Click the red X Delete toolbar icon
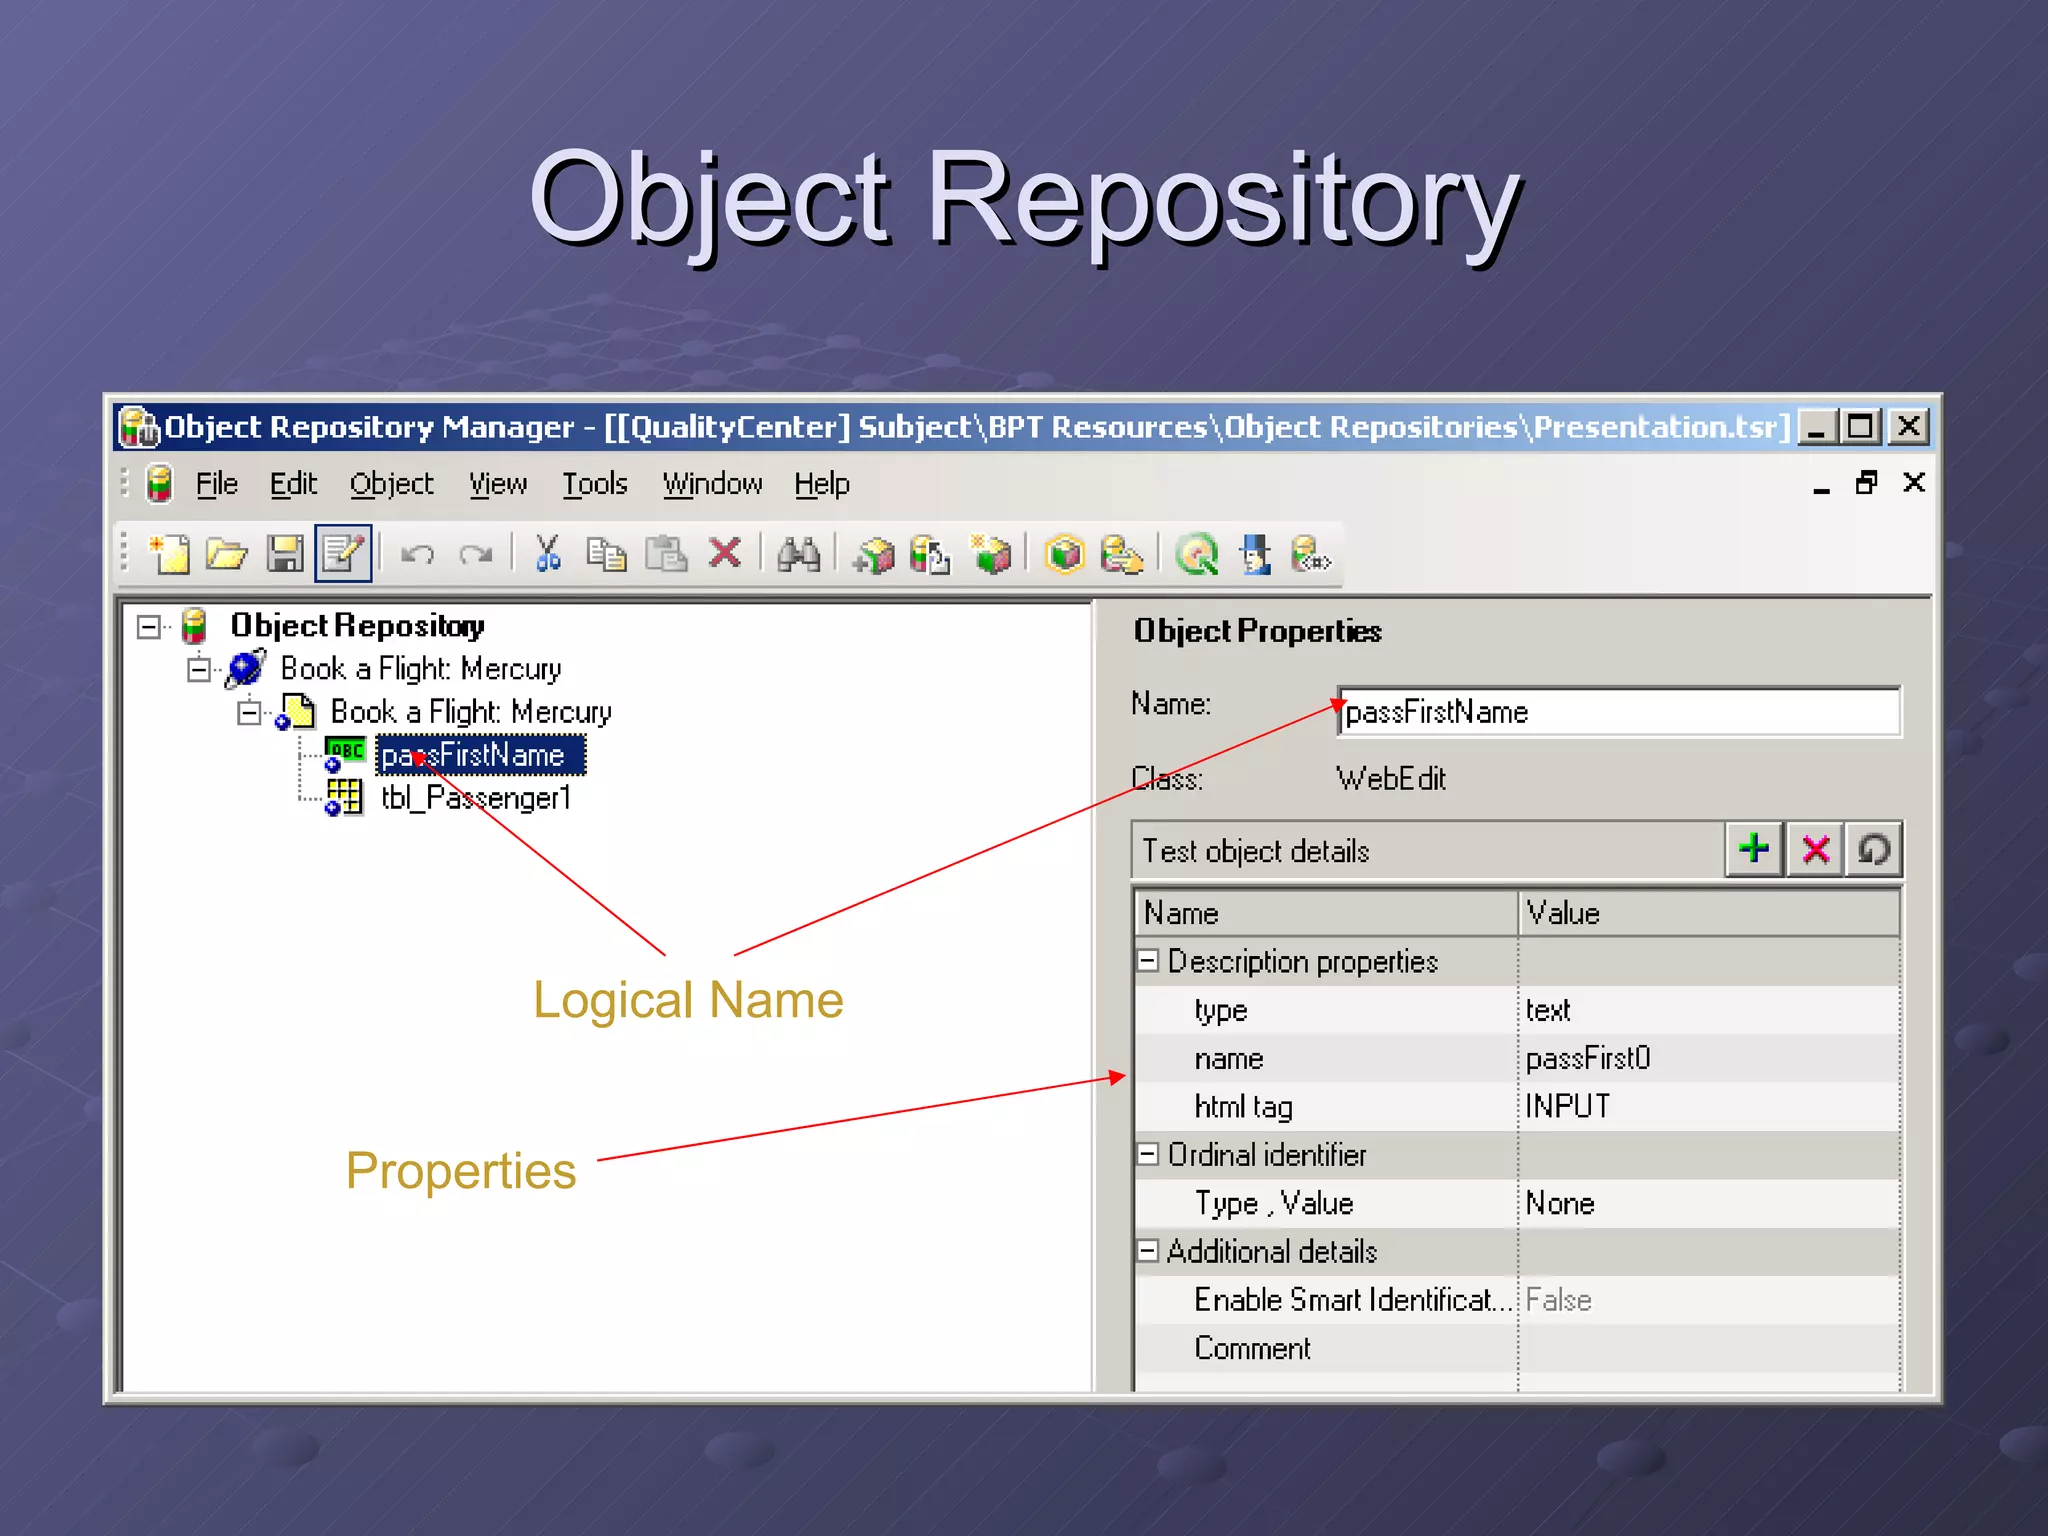The height and width of the screenshot is (1536, 2048). pyautogui.click(x=725, y=552)
